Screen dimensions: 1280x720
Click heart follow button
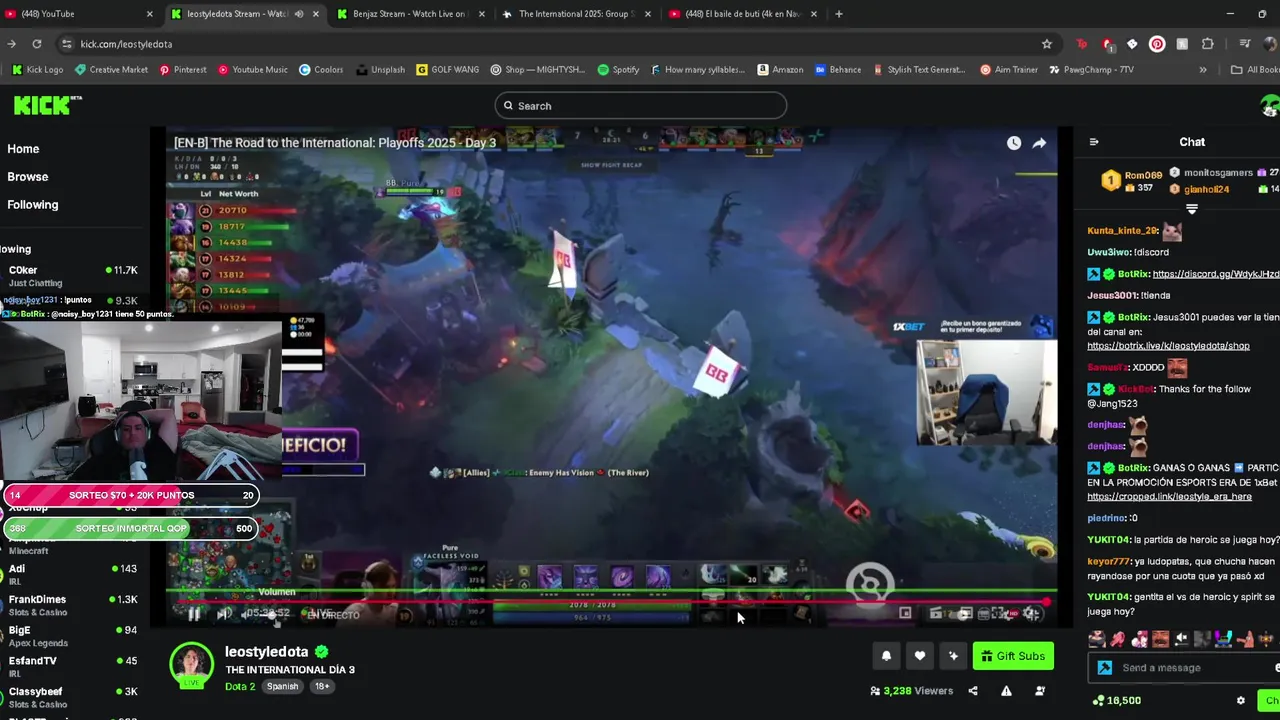point(920,656)
